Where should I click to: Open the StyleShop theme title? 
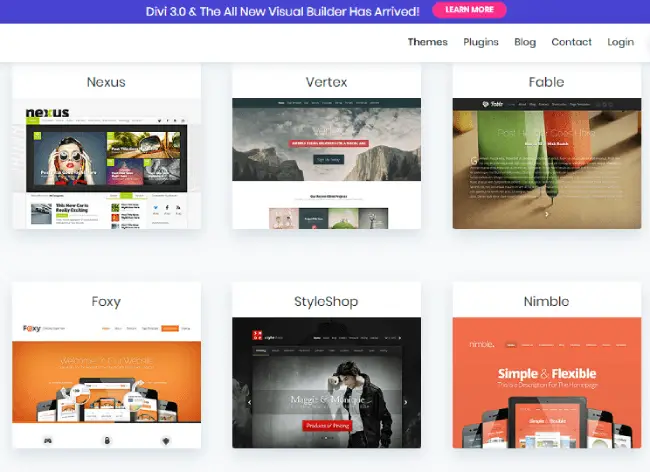326,301
